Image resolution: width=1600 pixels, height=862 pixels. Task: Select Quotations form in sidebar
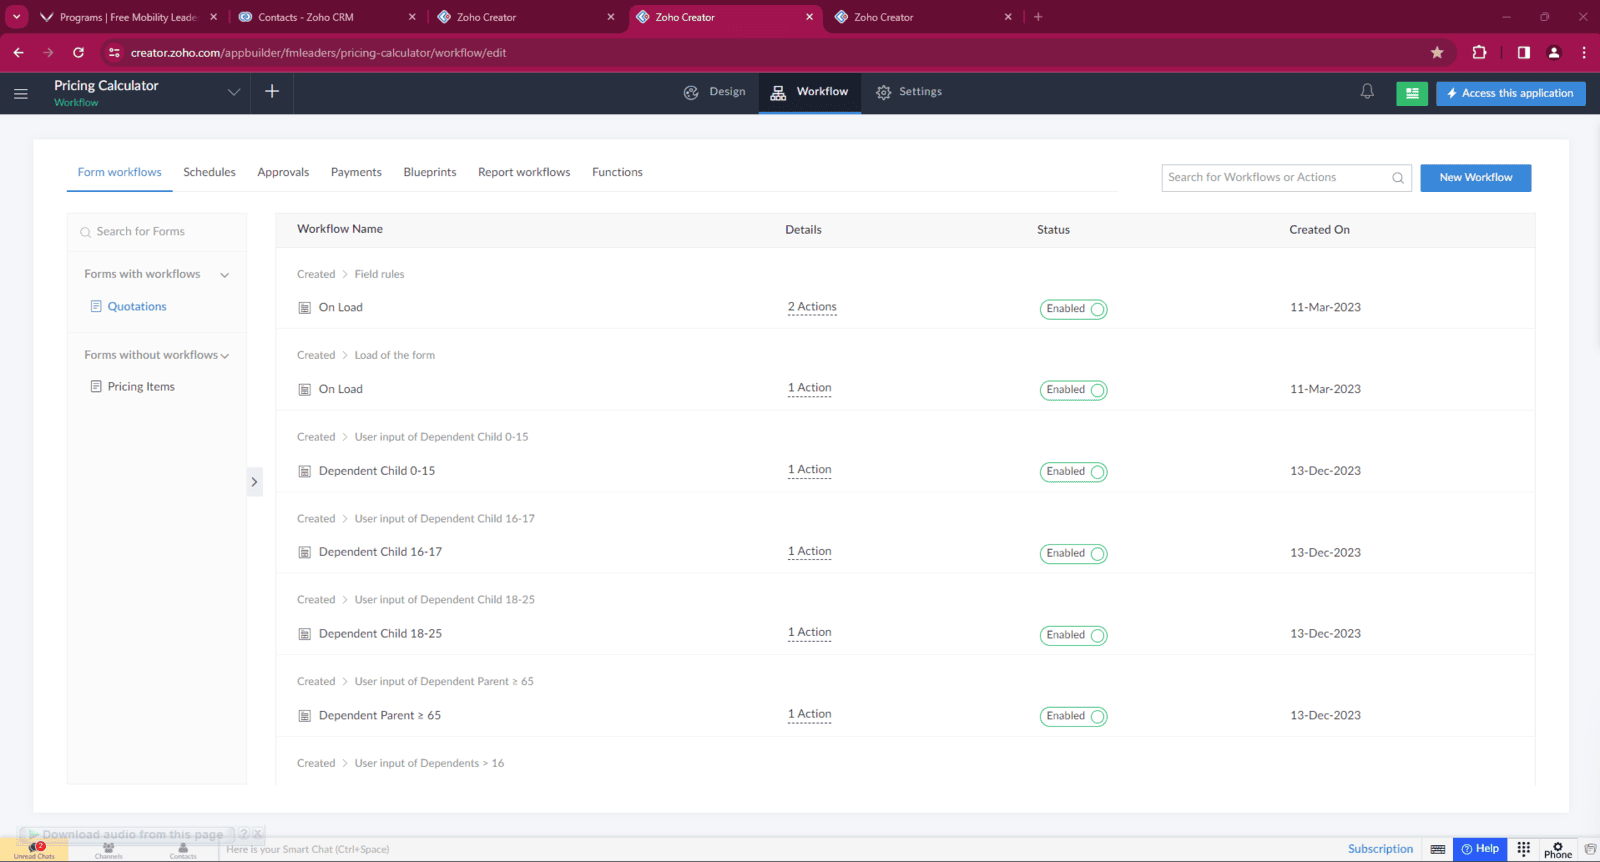[x=137, y=307]
